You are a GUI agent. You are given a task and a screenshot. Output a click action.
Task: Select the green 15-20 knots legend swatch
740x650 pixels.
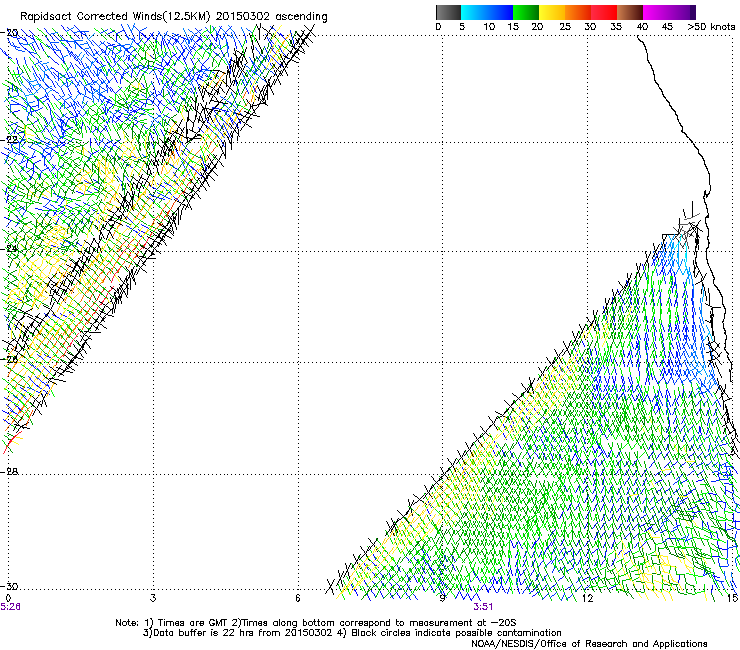coord(526,12)
